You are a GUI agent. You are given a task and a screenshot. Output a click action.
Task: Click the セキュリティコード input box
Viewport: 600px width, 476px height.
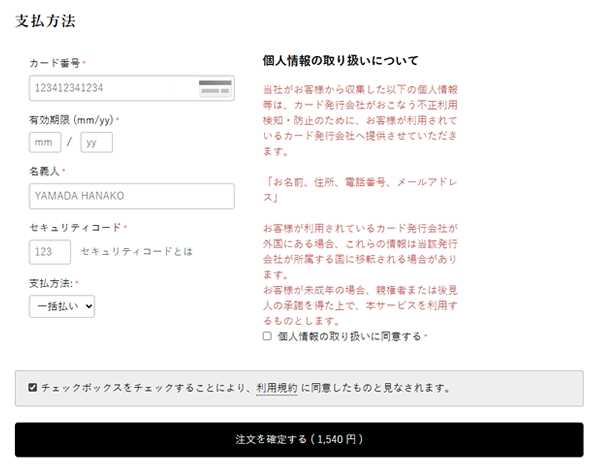click(50, 251)
